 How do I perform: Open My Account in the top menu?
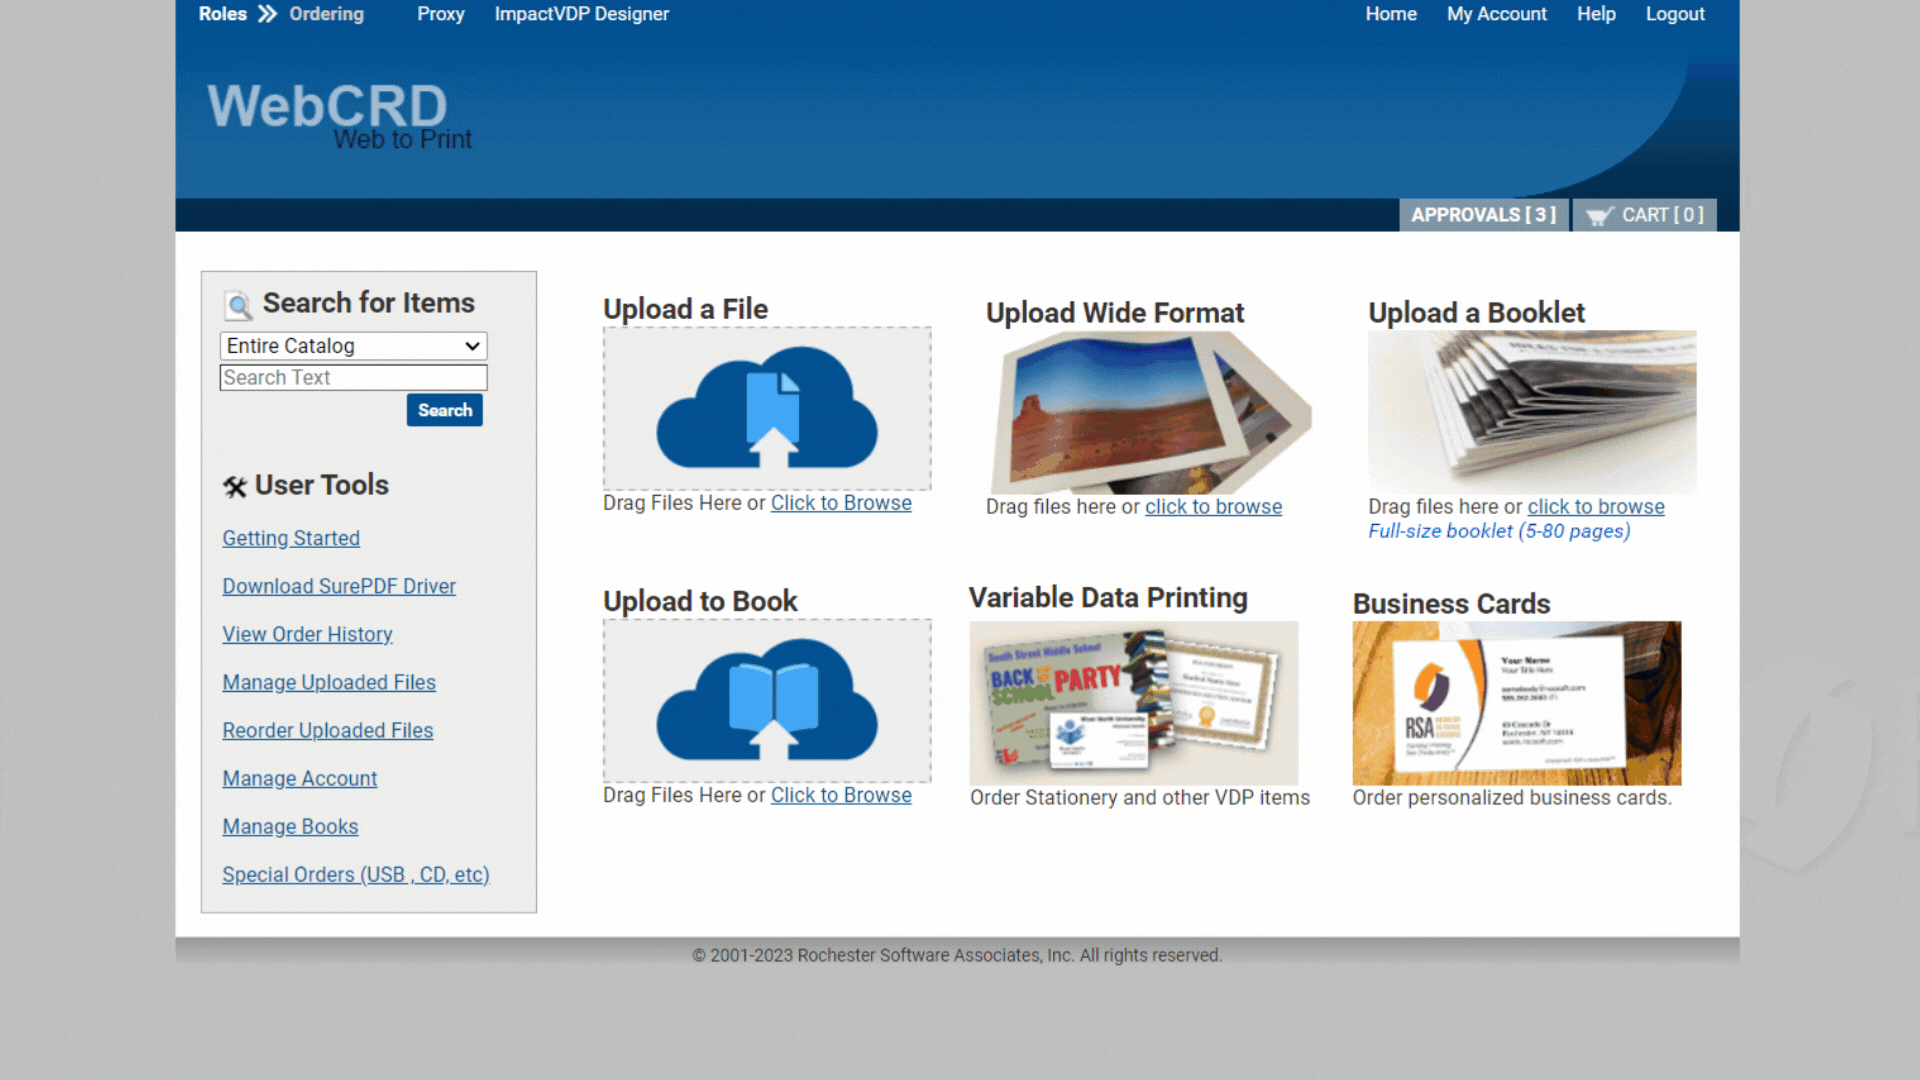point(1497,14)
